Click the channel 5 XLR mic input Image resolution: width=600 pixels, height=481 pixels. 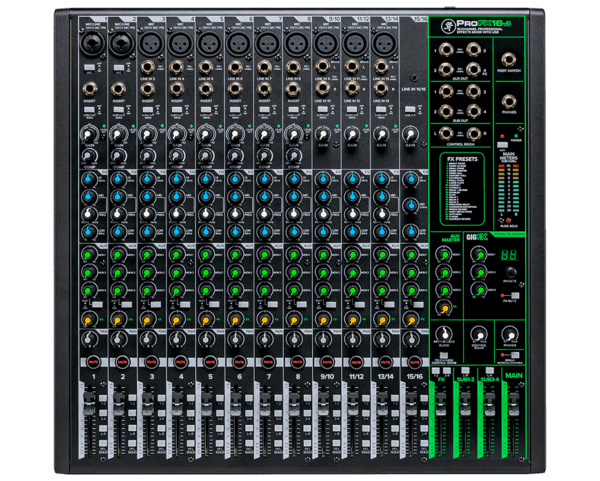(x=206, y=43)
